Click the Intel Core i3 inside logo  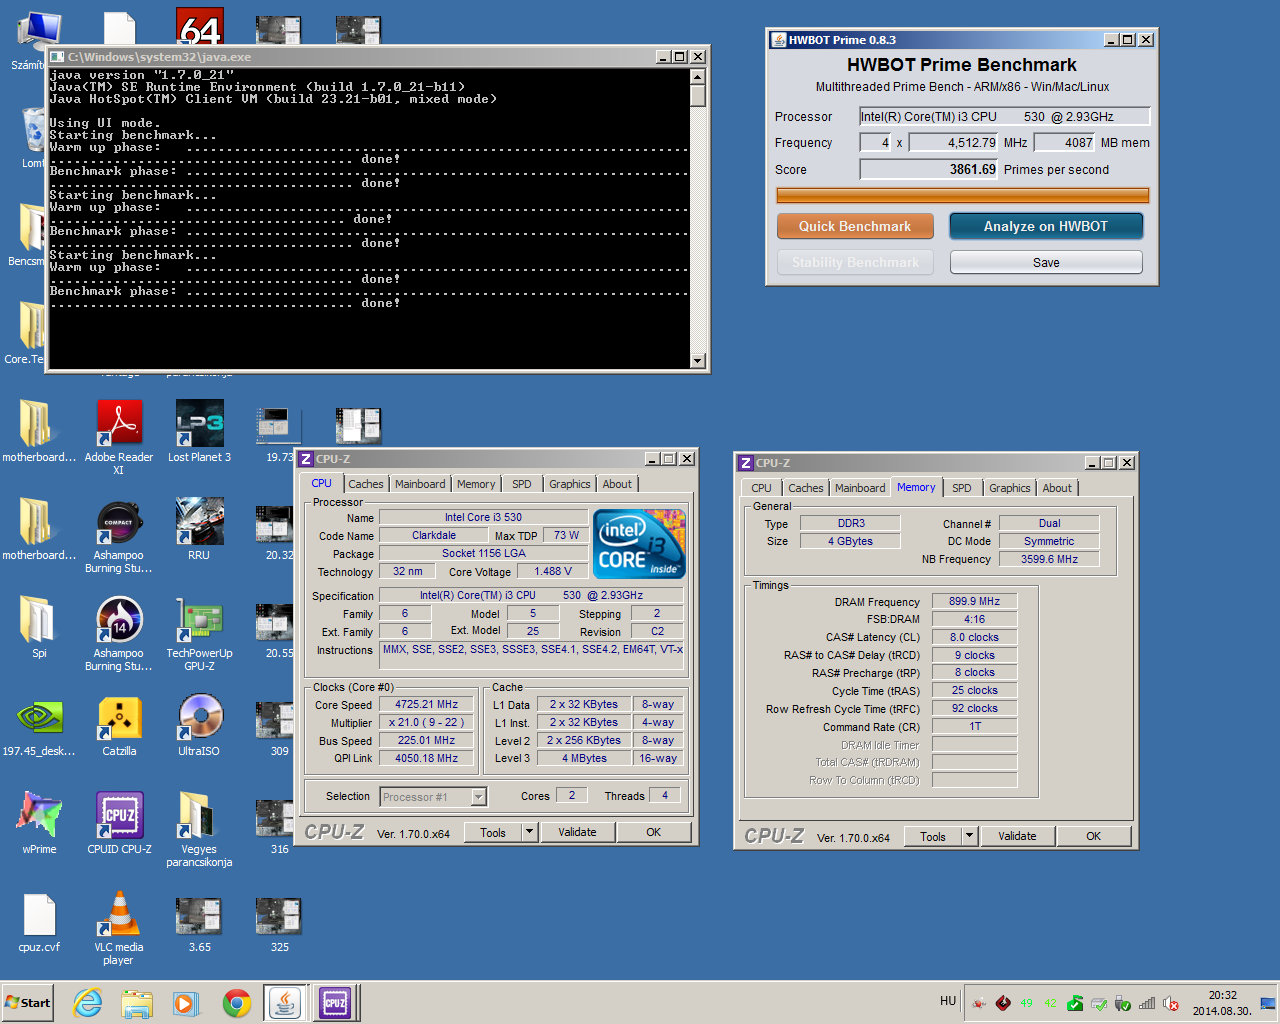[x=640, y=544]
